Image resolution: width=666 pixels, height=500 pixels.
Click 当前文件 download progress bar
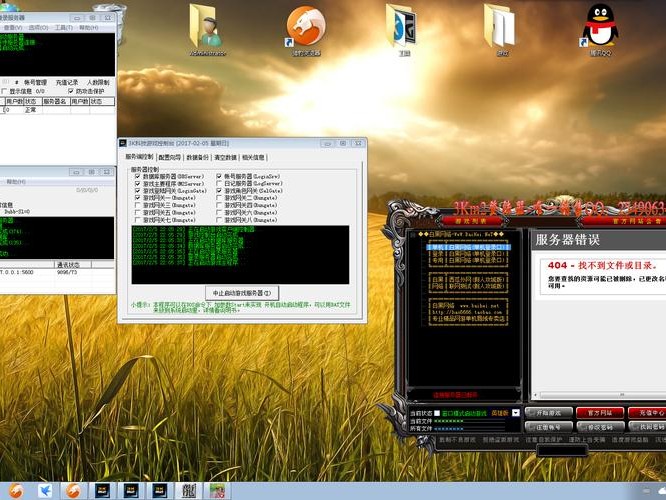[470, 421]
